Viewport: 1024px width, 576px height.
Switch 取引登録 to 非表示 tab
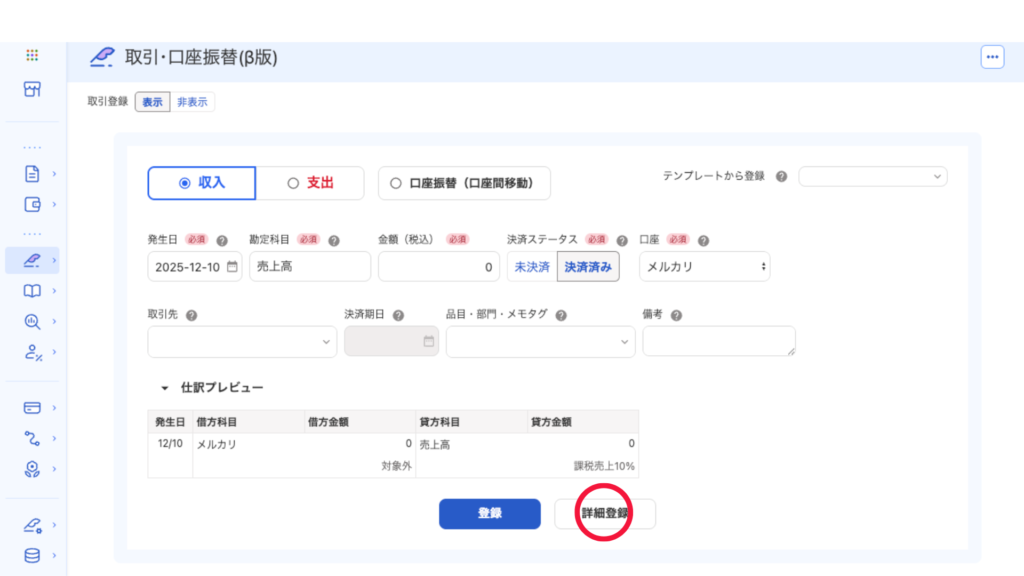(x=193, y=102)
